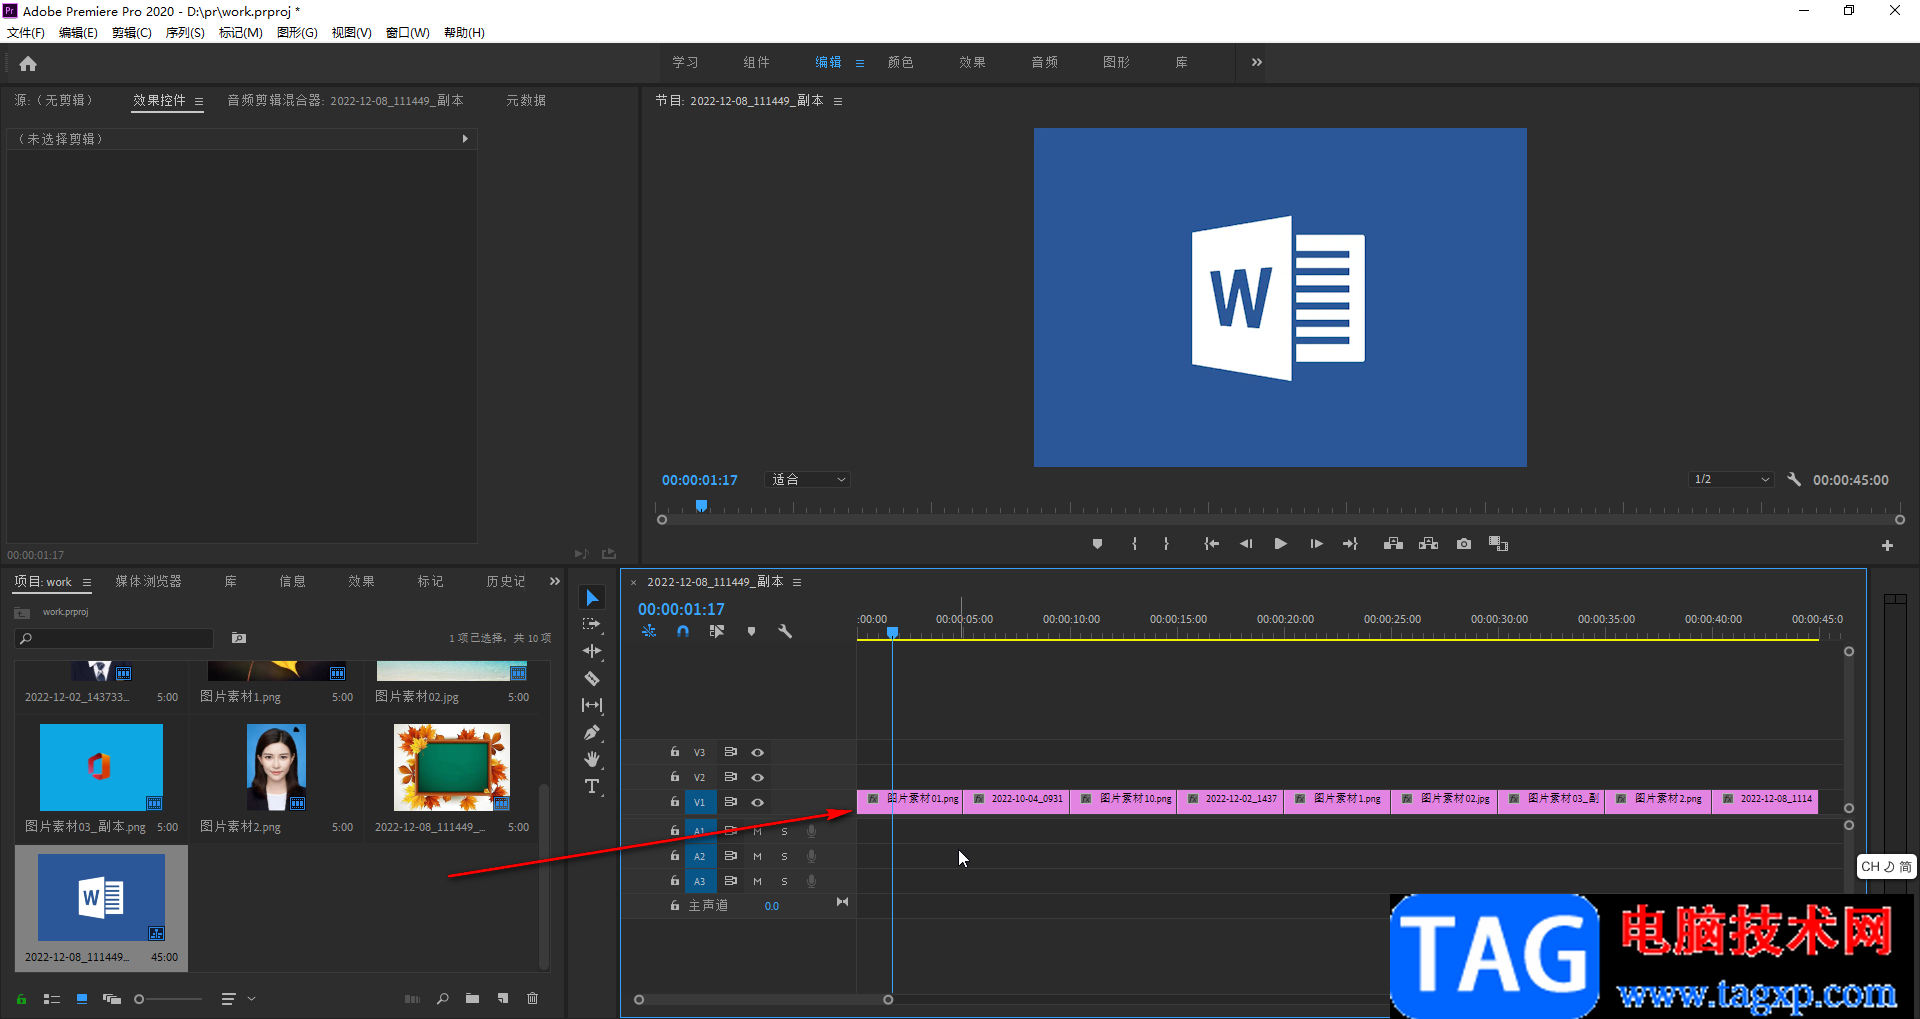
Task: Select the Hand tool
Action: [x=592, y=759]
